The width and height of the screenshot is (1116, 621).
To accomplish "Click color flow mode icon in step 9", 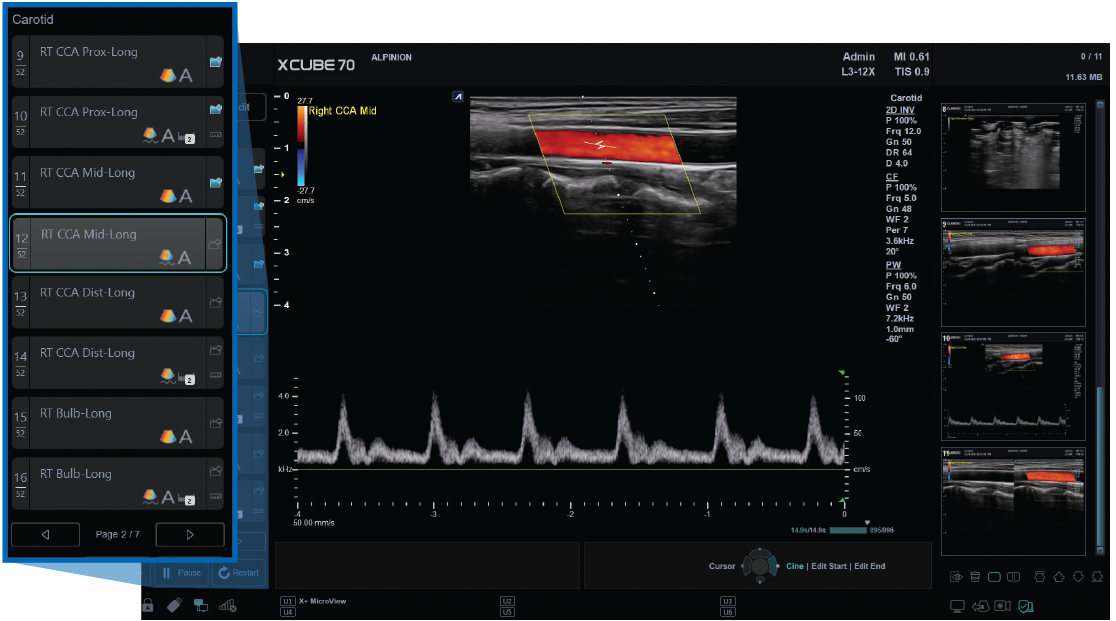I will coord(168,75).
